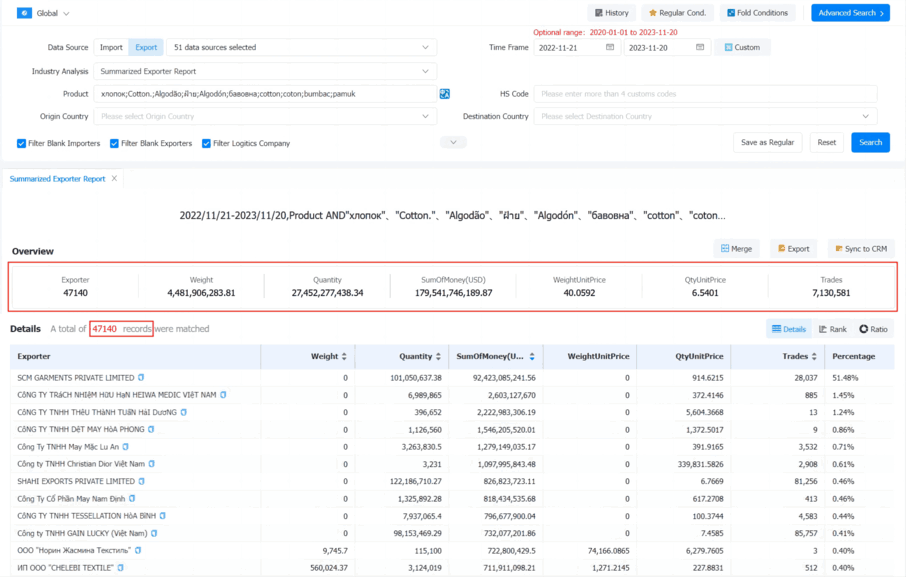Select Export data source option
Image resolution: width=906 pixels, height=577 pixels.
tap(146, 47)
